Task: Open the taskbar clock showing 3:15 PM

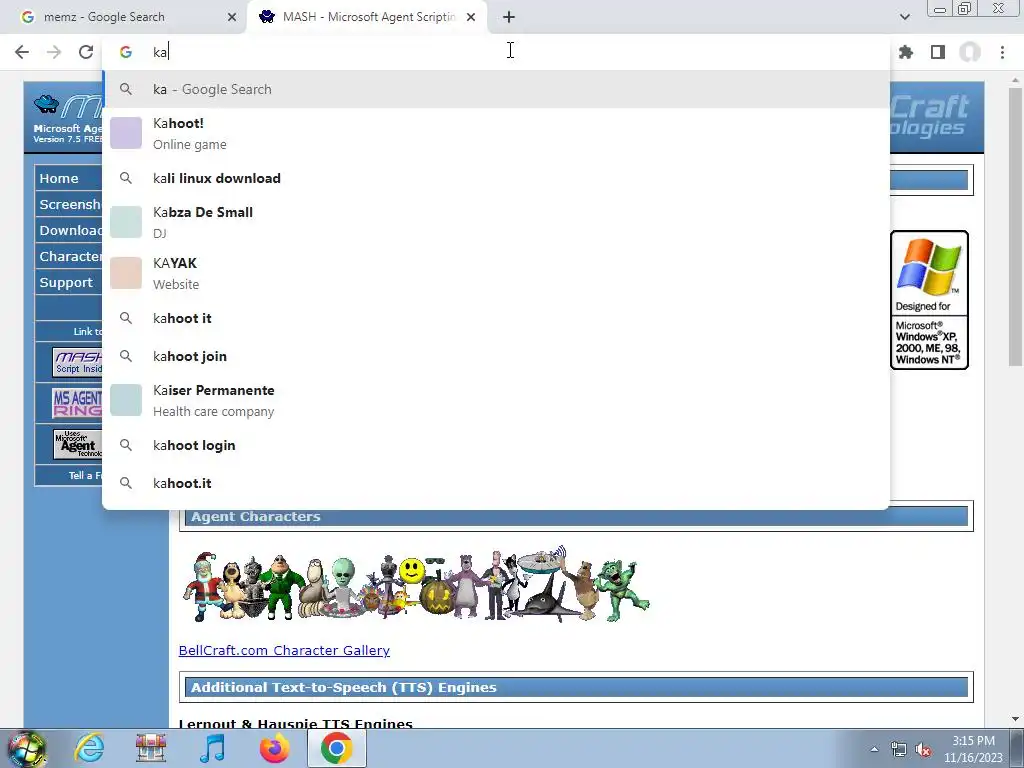Action: click(x=973, y=749)
